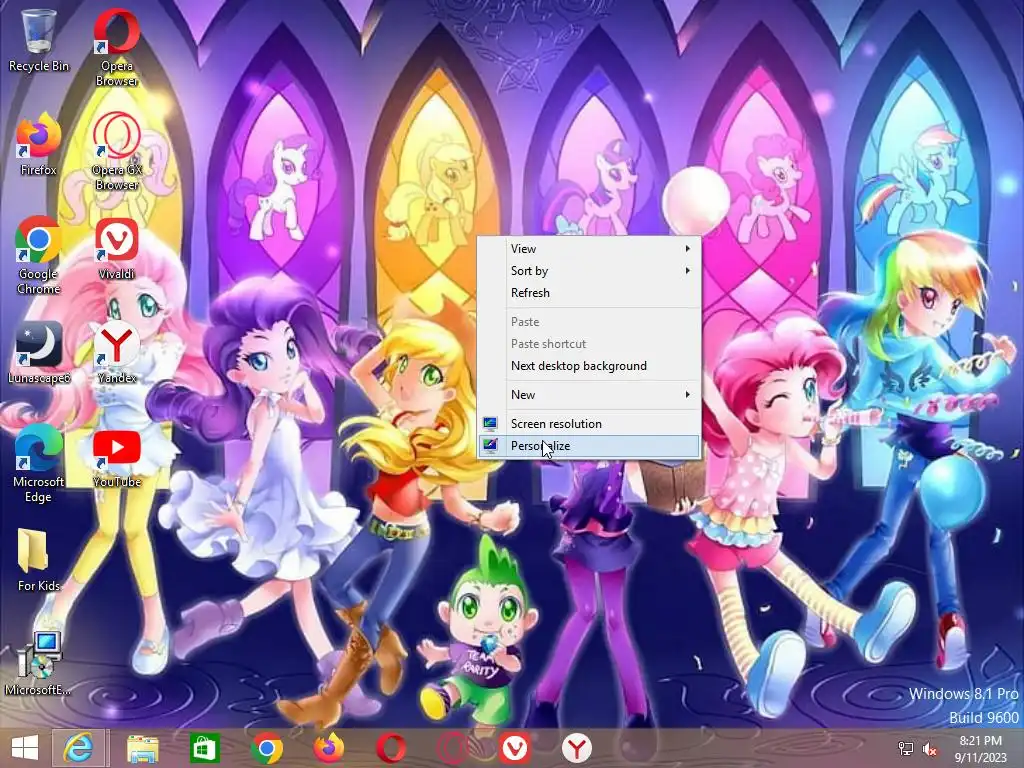1024x768 pixels.
Task: Launch Chrome from the taskbar
Action: pos(266,748)
